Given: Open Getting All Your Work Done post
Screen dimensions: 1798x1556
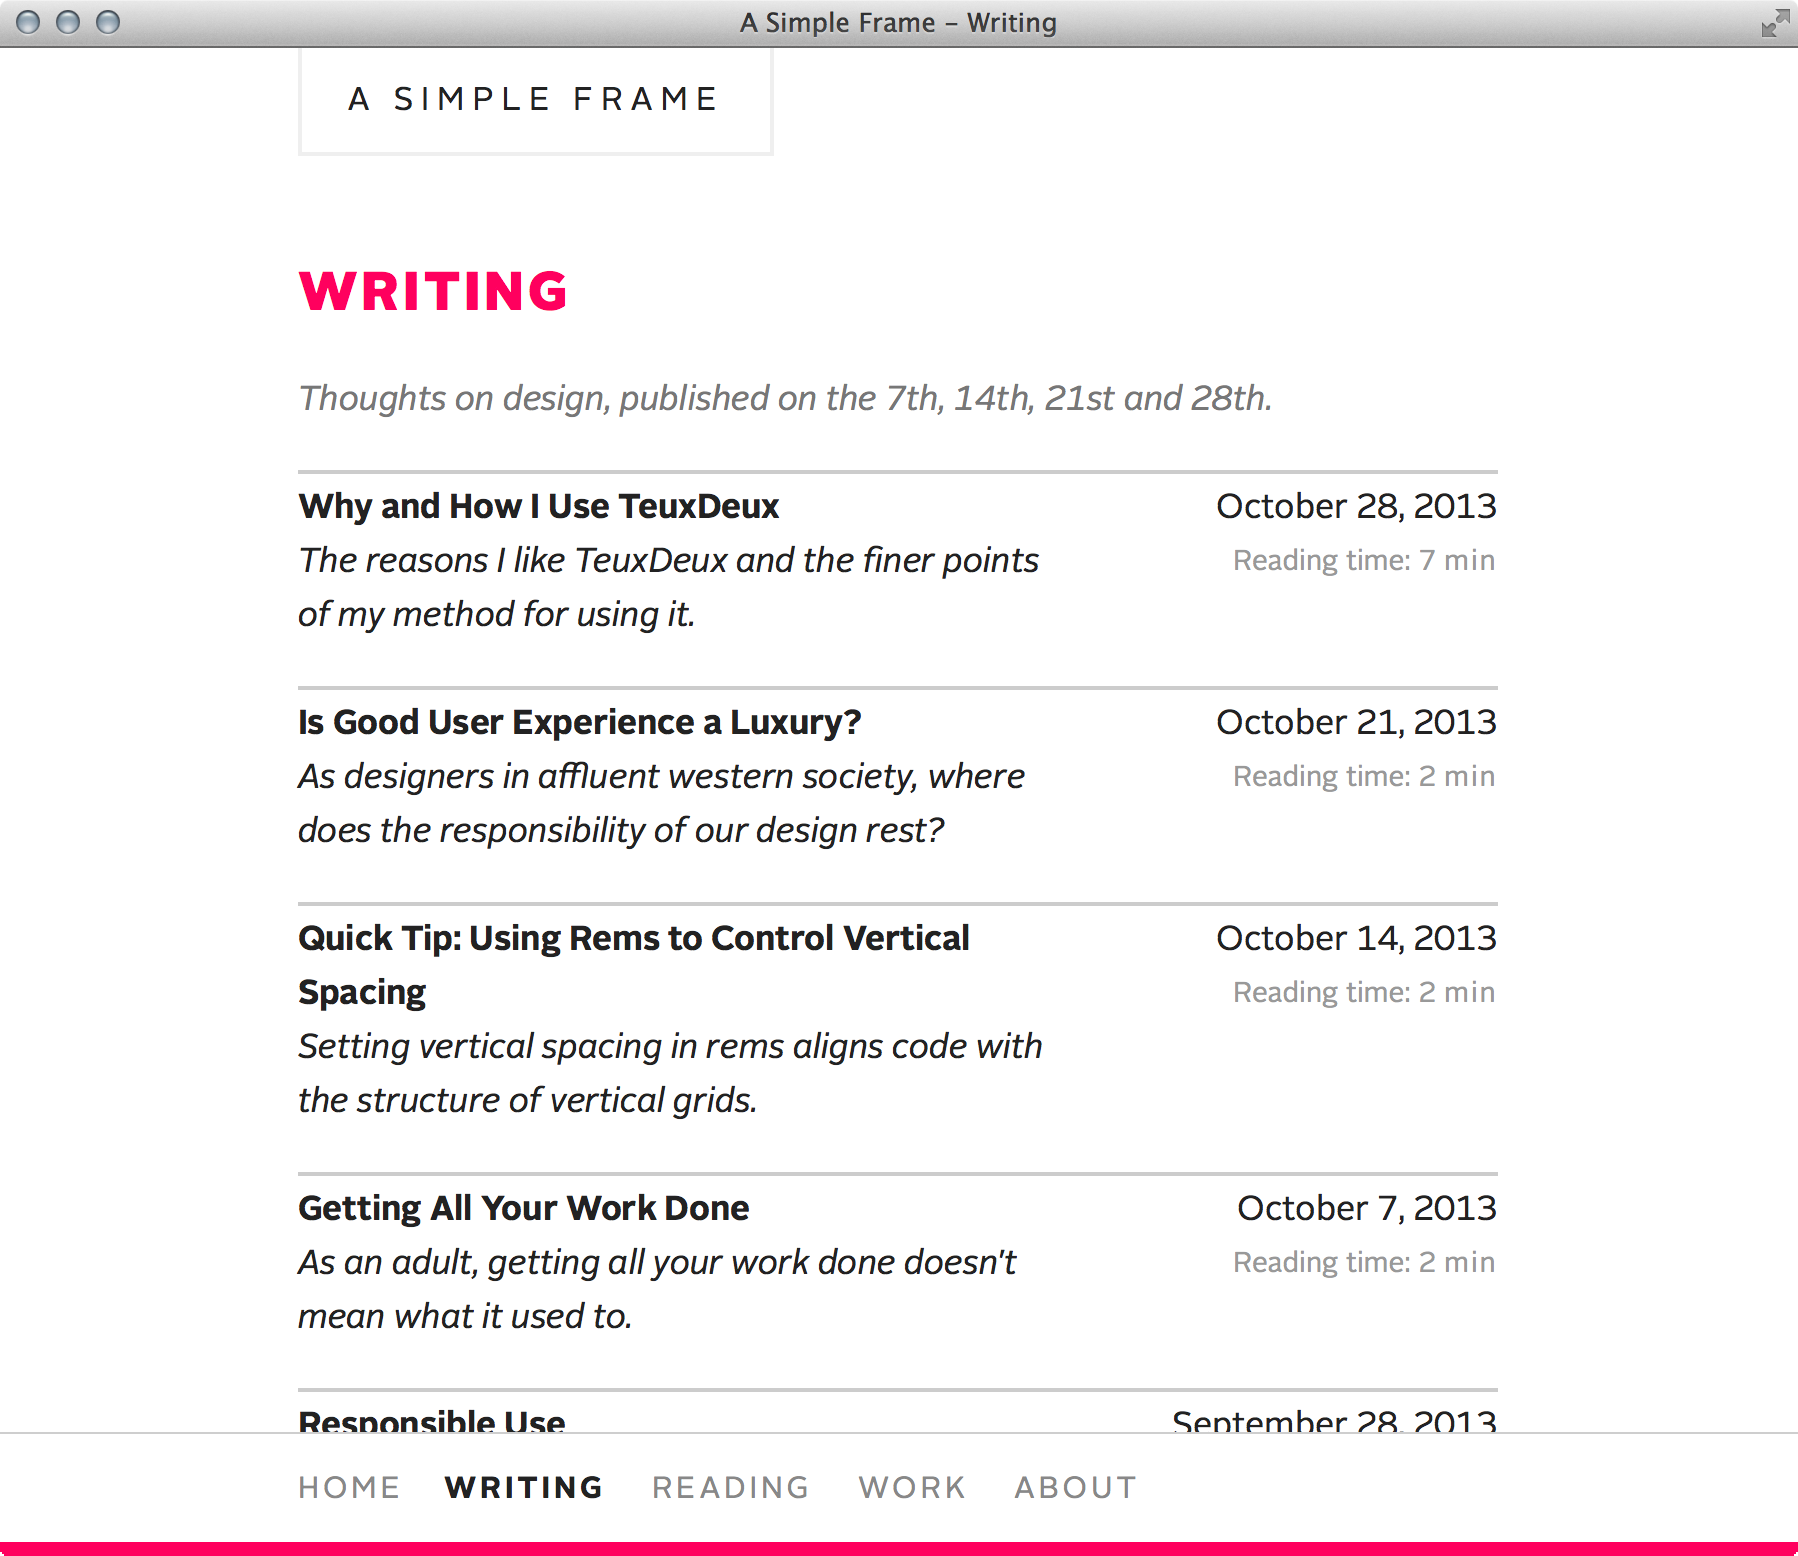Looking at the screenshot, I should 523,1208.
